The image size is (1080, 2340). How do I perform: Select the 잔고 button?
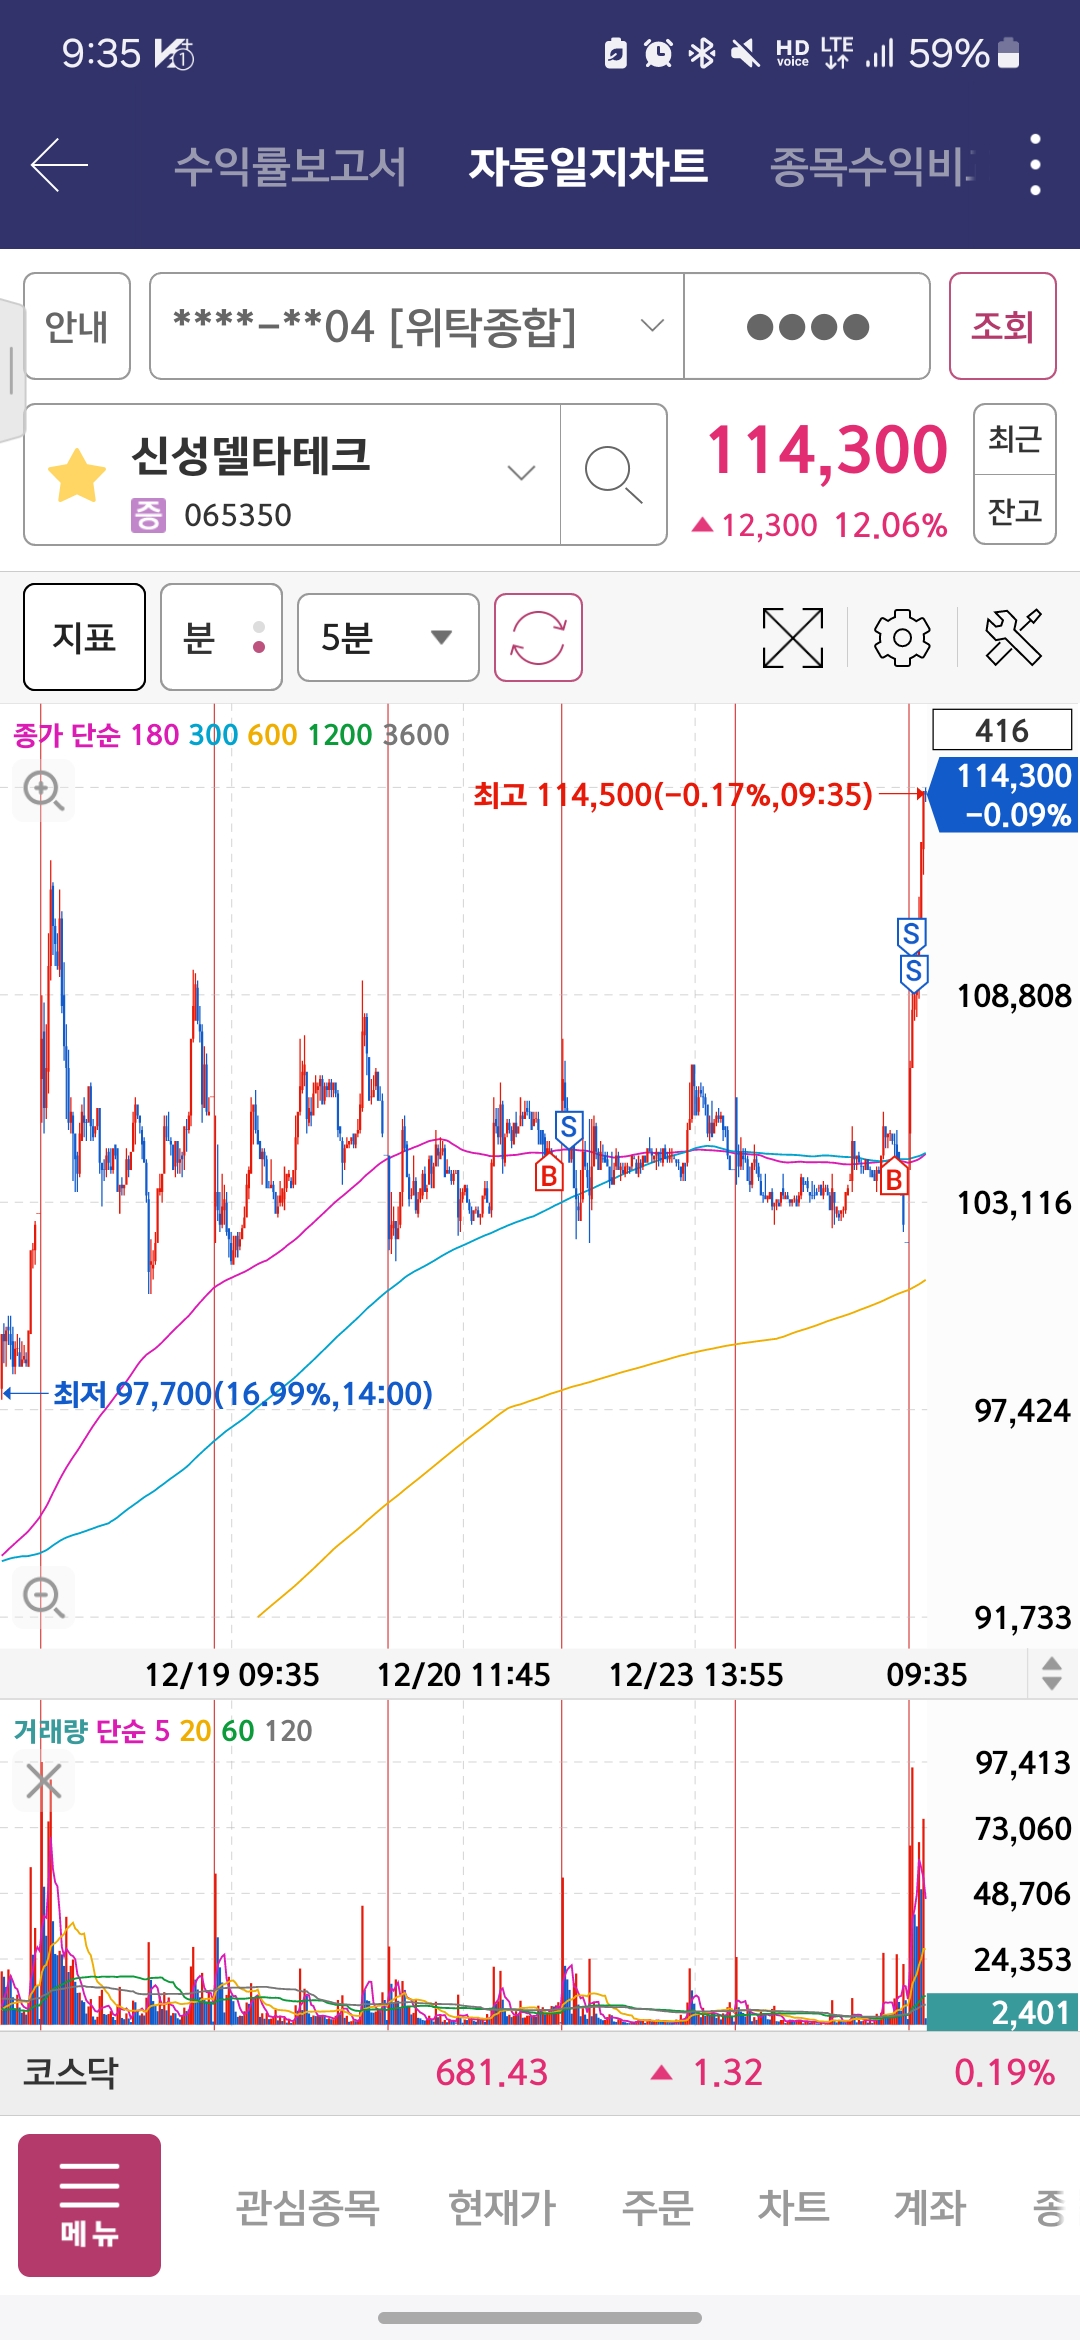(1014, 510)
